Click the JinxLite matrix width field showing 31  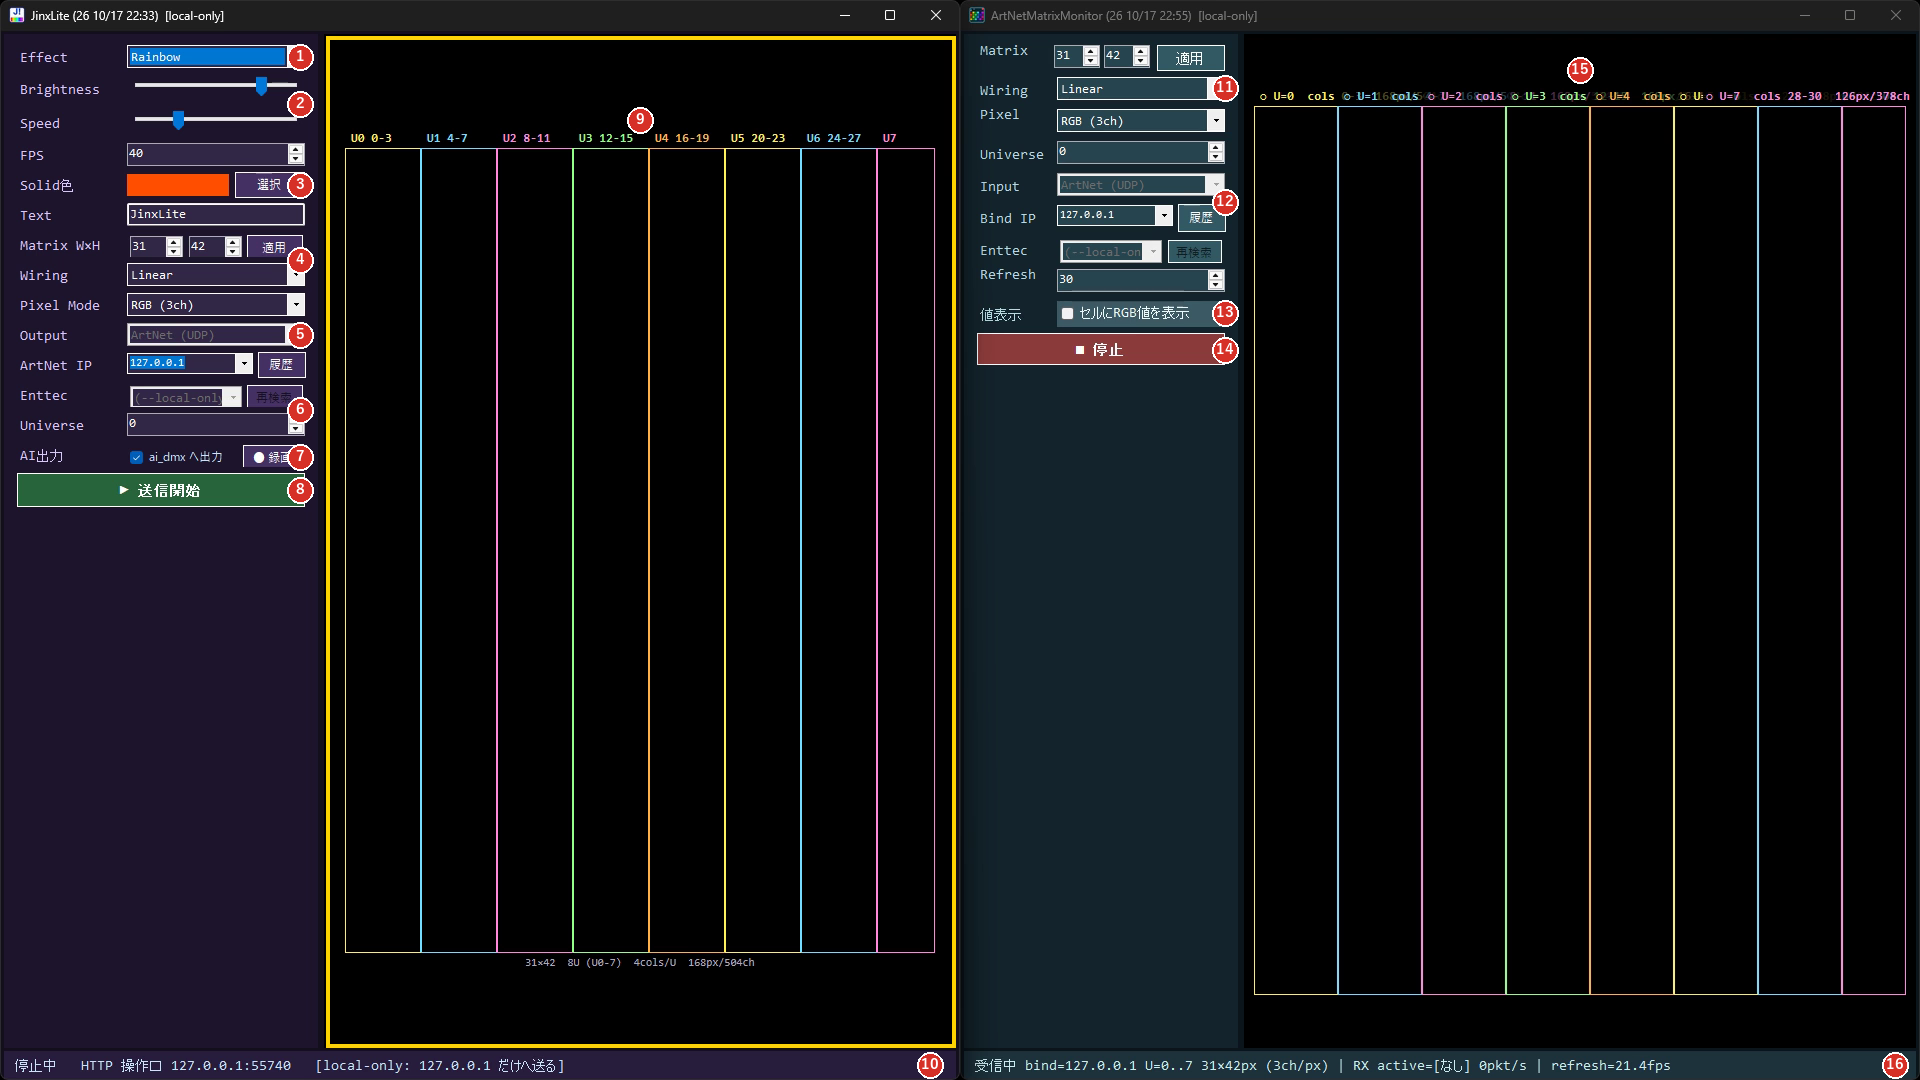coord(148,246)
